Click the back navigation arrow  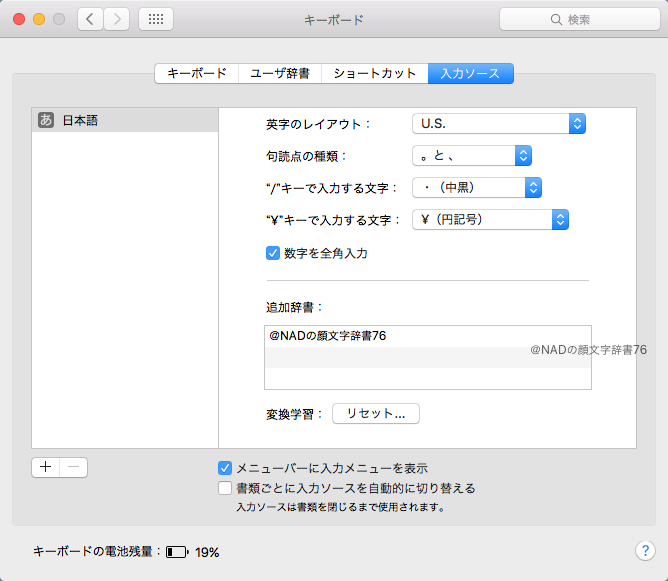click(x=91, y=19)
